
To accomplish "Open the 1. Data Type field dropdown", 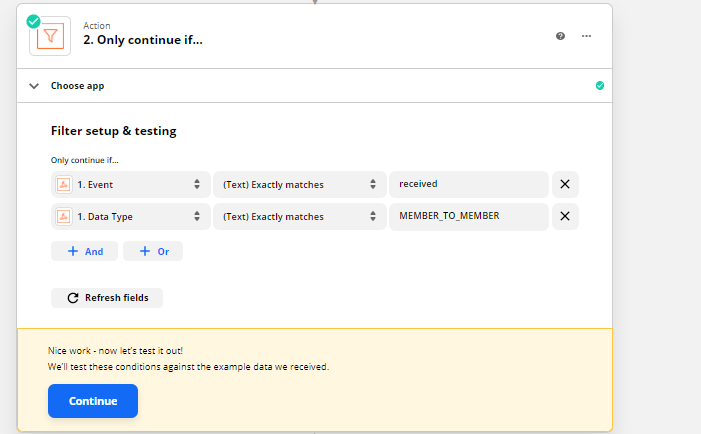I will coord(131,217).
